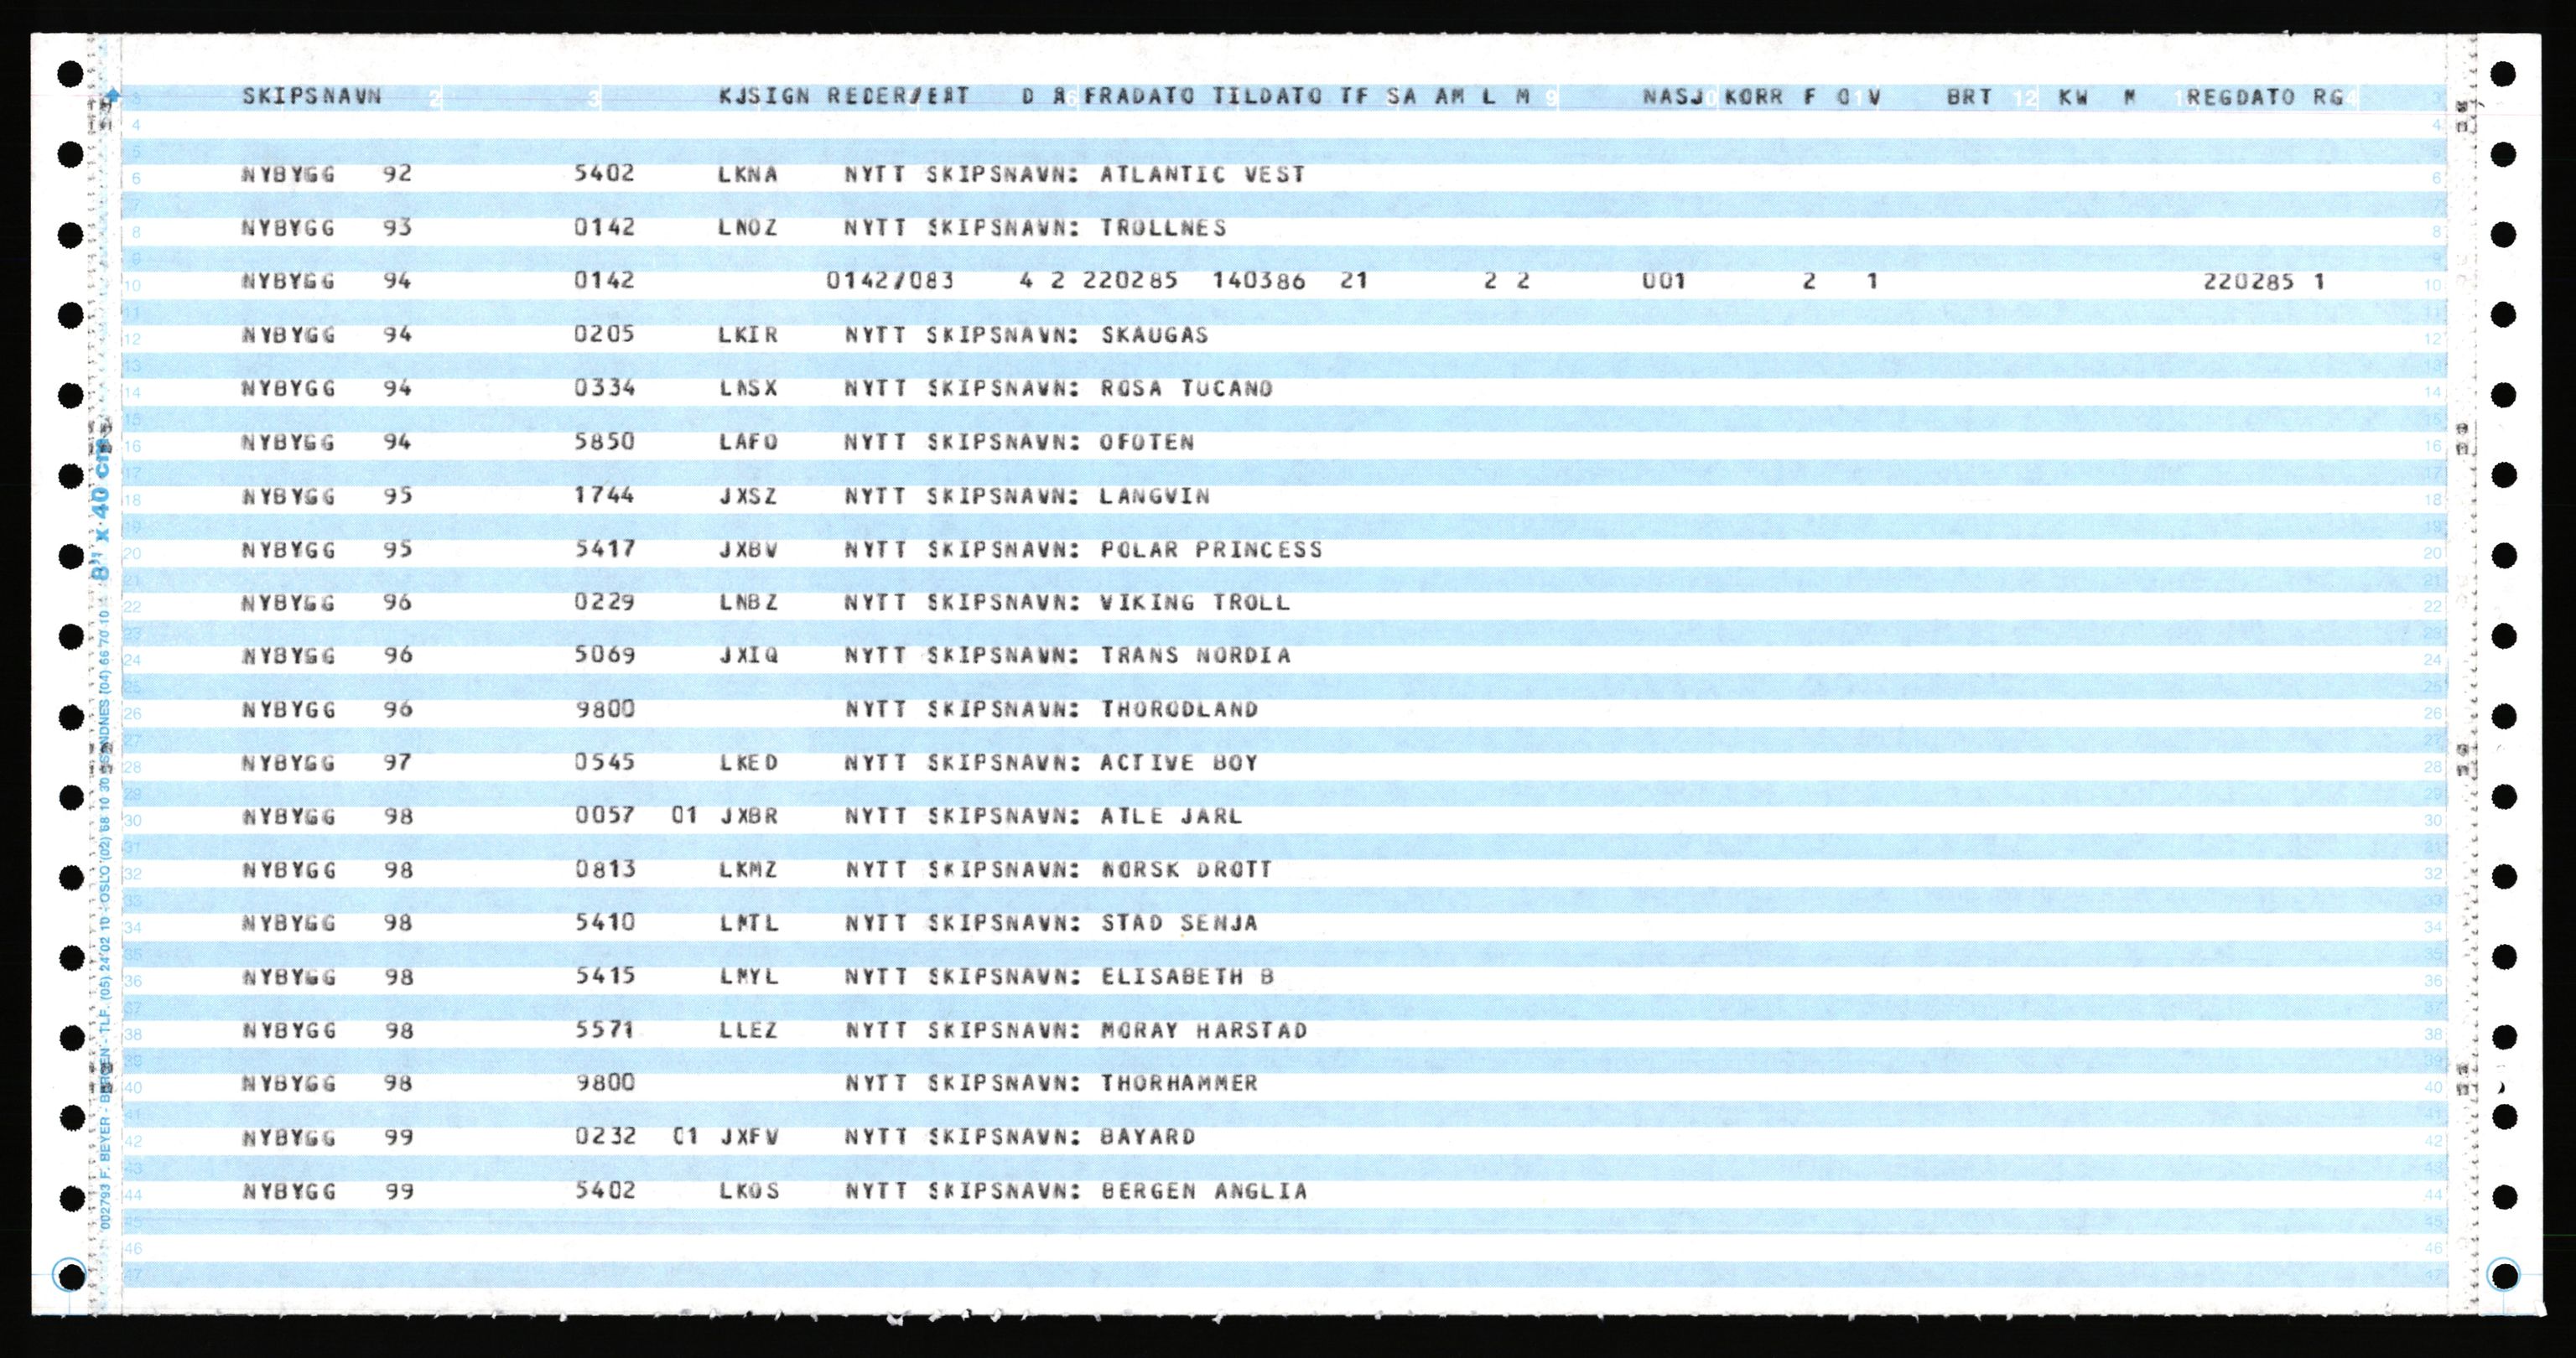Click call sign LNBZ
2576x1358 pixels.
tap(748, 602)
